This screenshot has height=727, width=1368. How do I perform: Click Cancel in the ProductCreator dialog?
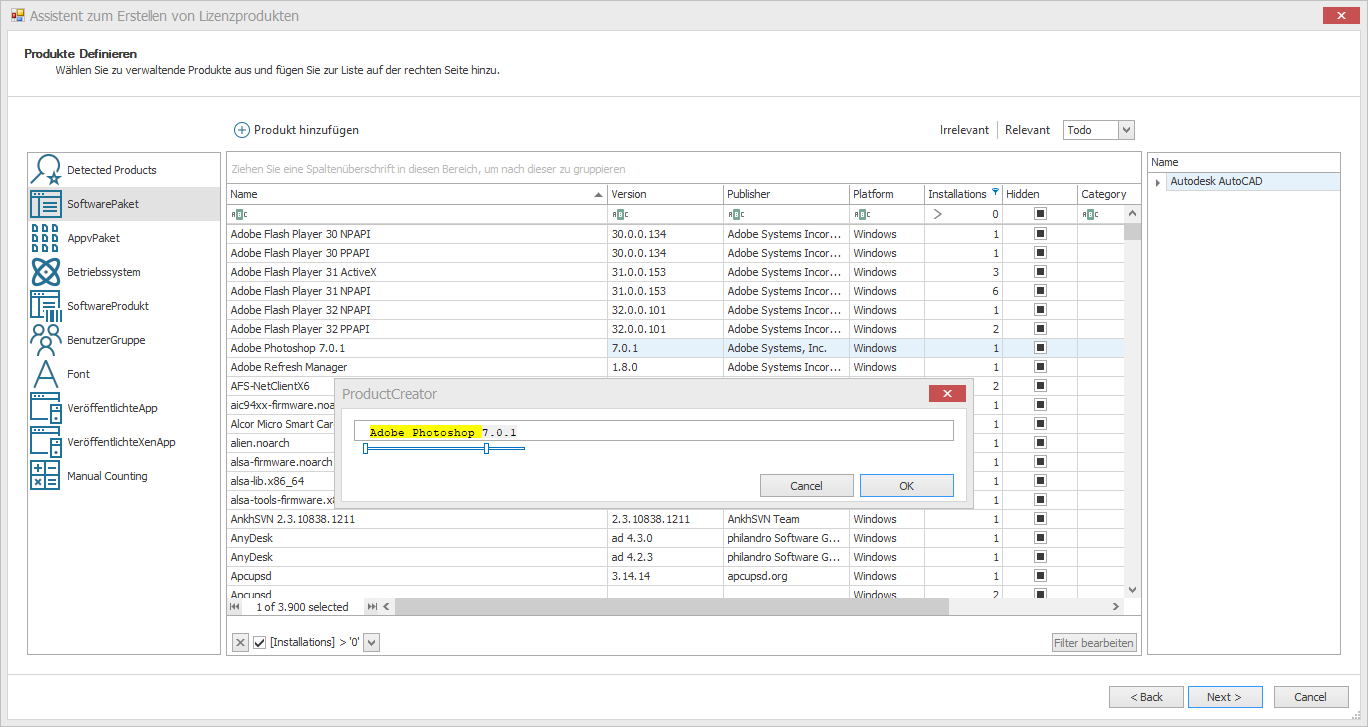pos(806,486)
